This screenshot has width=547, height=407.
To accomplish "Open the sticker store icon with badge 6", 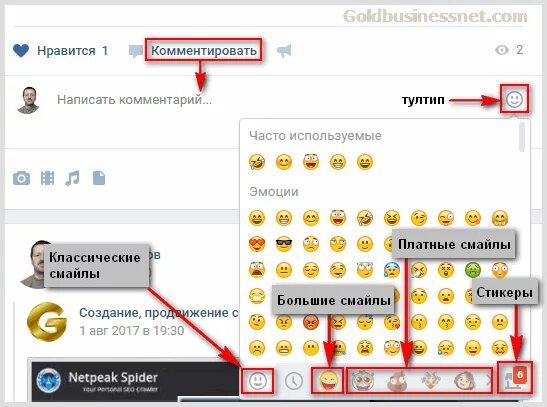I will (515, 378).
